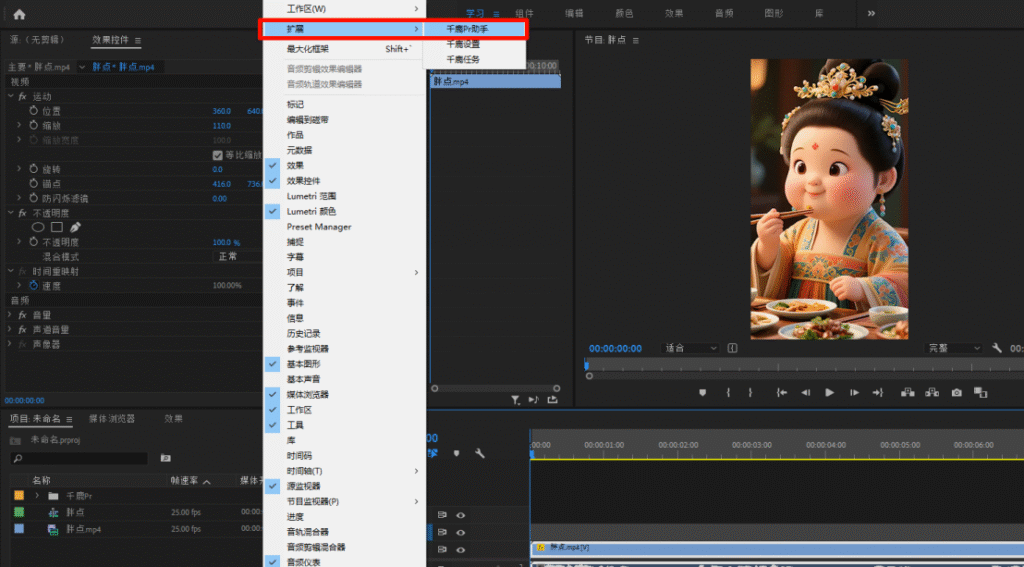Click the Step Forward one frame button
This screenshot has width=1024, height=567.
coord(853,393)
